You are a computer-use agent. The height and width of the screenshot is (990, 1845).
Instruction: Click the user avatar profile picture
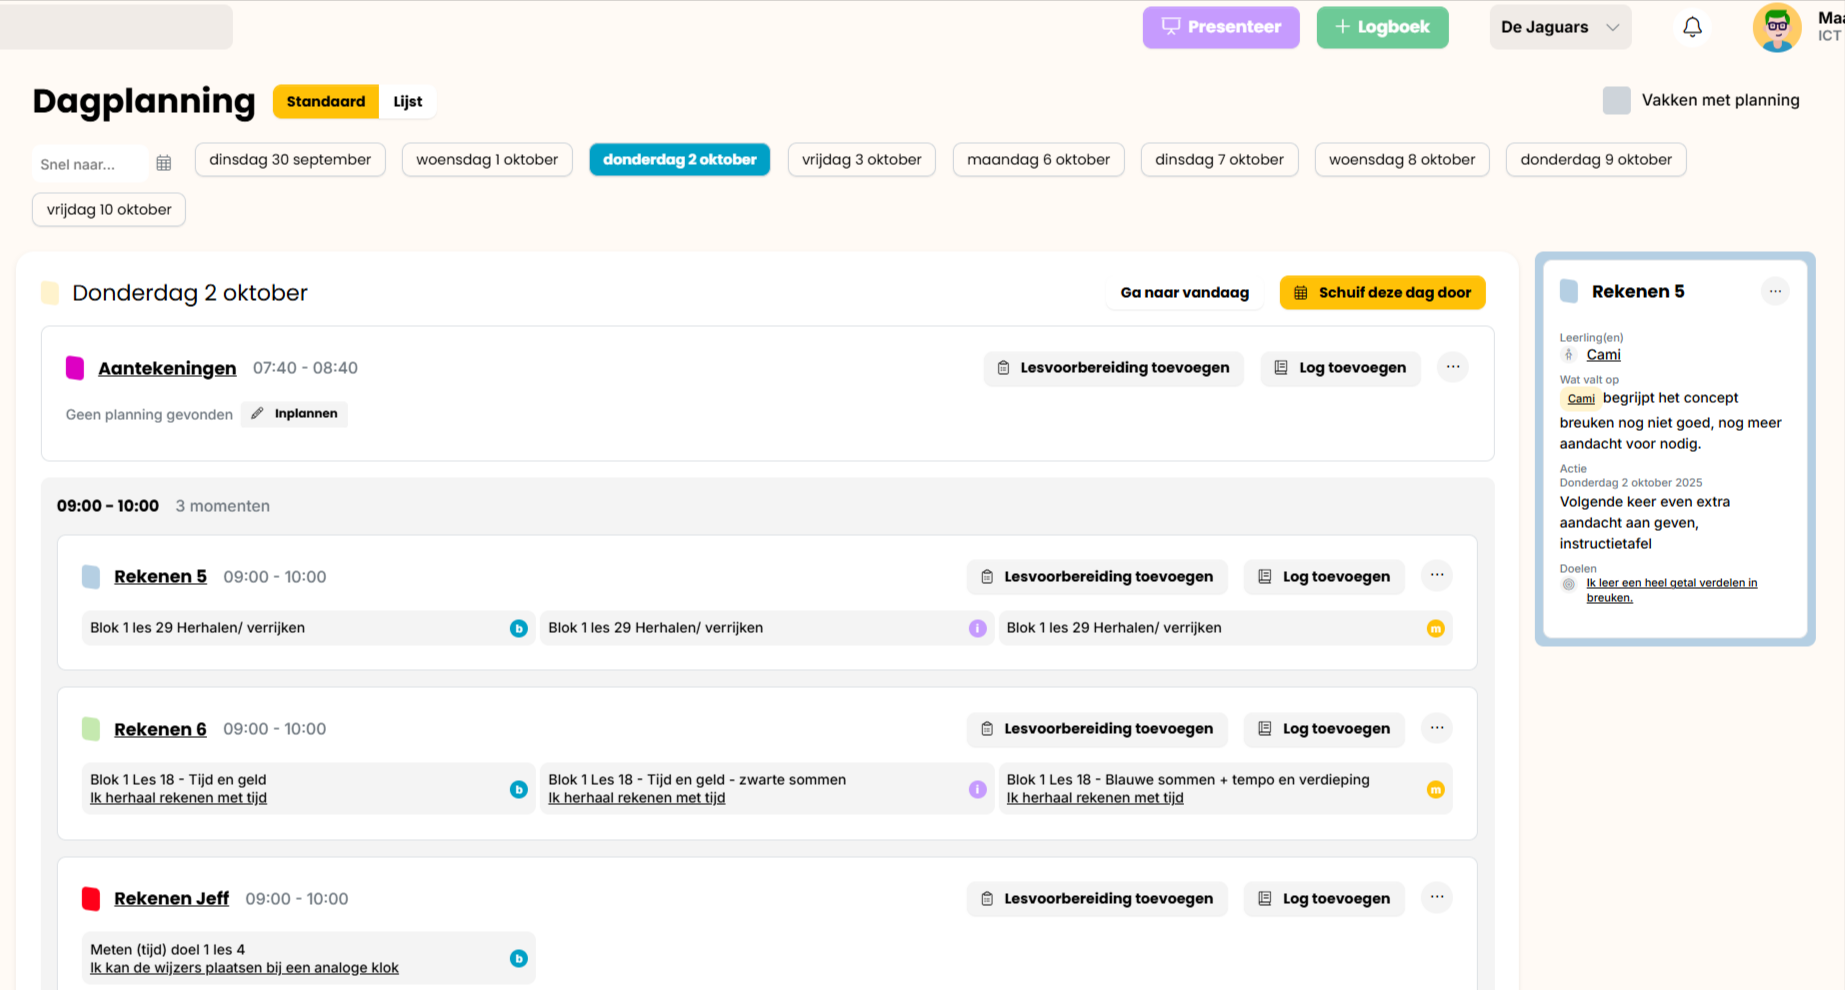click(x=1776, y=27)
